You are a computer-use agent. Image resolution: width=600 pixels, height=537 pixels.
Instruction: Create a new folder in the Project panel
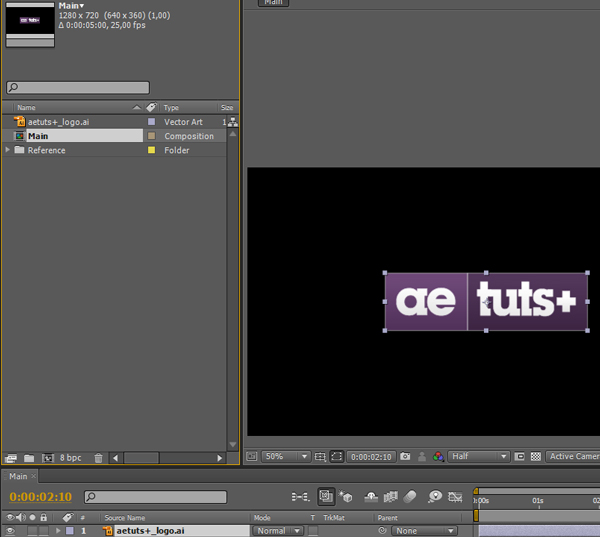coord(29,458)
